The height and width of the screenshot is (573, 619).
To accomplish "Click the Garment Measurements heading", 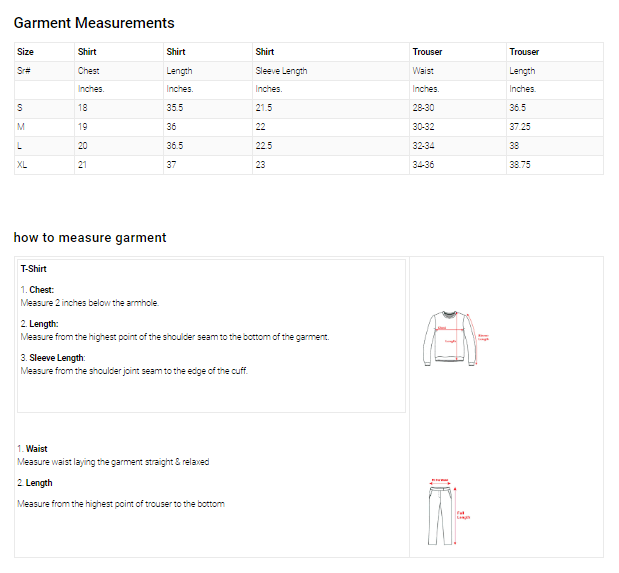I will (x=94, y=23).
